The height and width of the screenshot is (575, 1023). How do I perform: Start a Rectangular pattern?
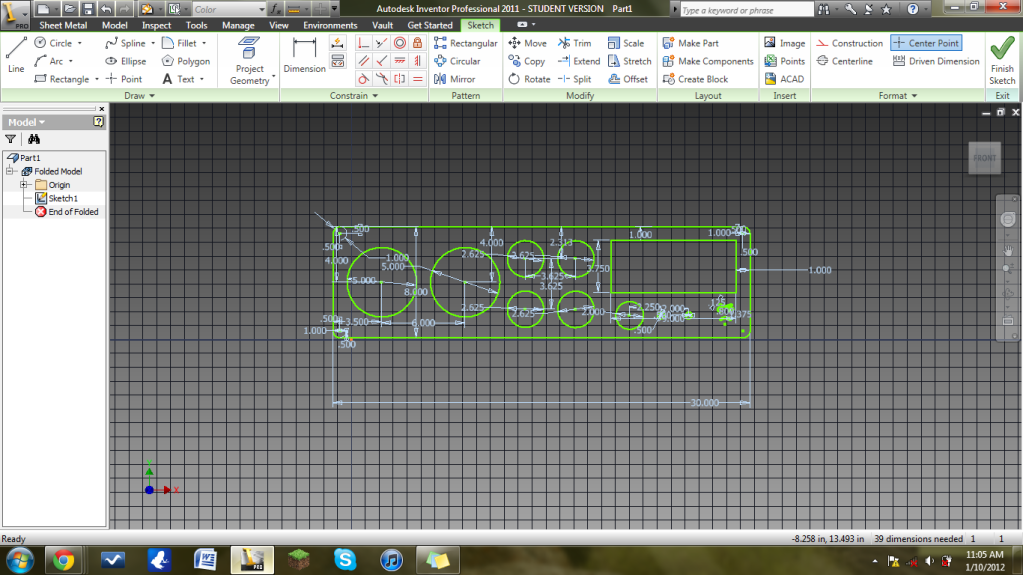(x=465, y=43)
